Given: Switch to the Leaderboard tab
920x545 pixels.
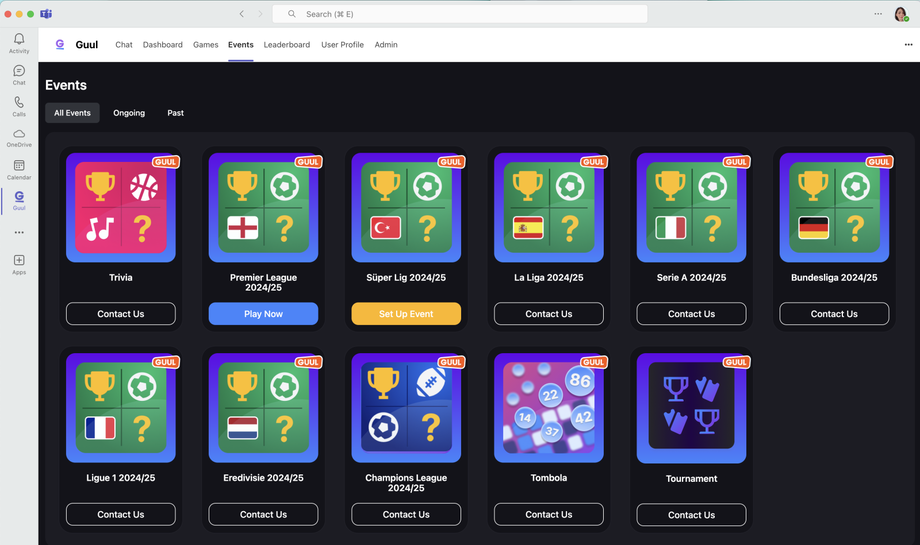Looking at the screenshot, I should 287,45.
